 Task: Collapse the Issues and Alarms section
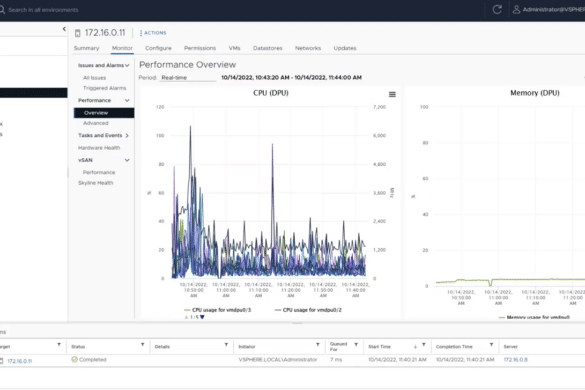[104, 65]
